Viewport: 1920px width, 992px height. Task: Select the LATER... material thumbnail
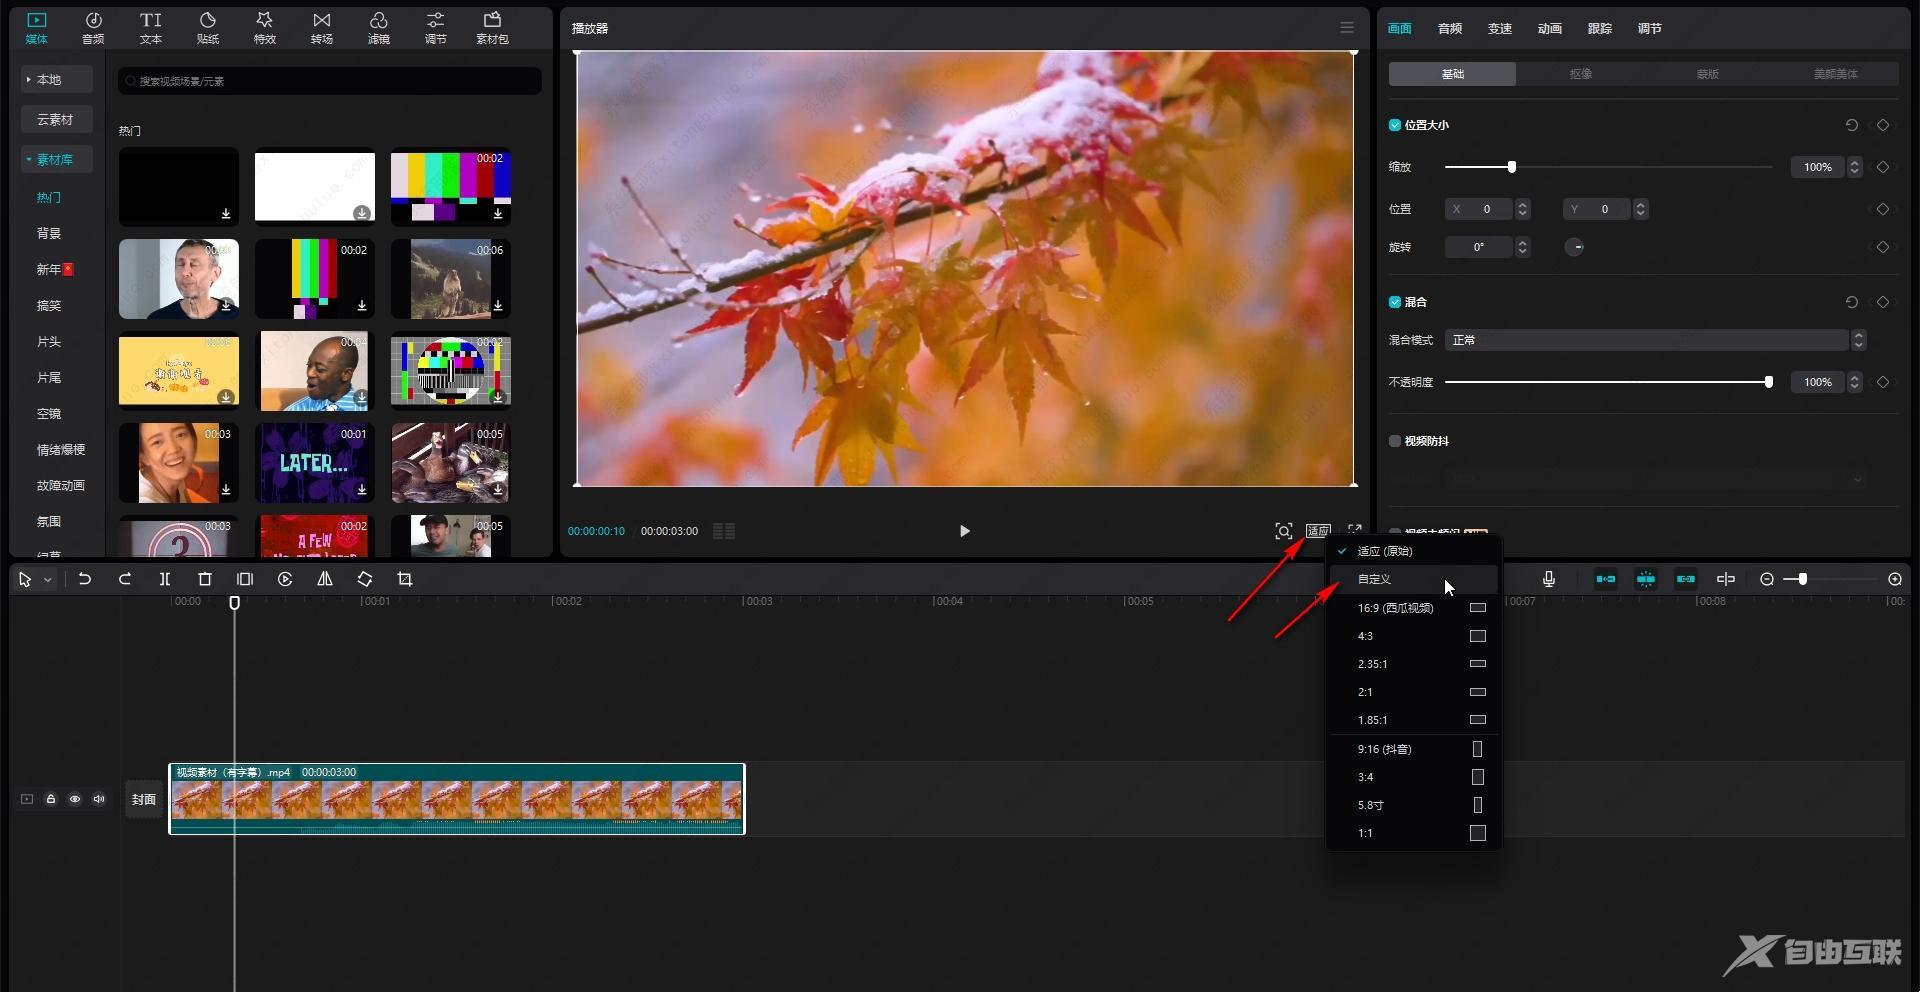[314, 463]
